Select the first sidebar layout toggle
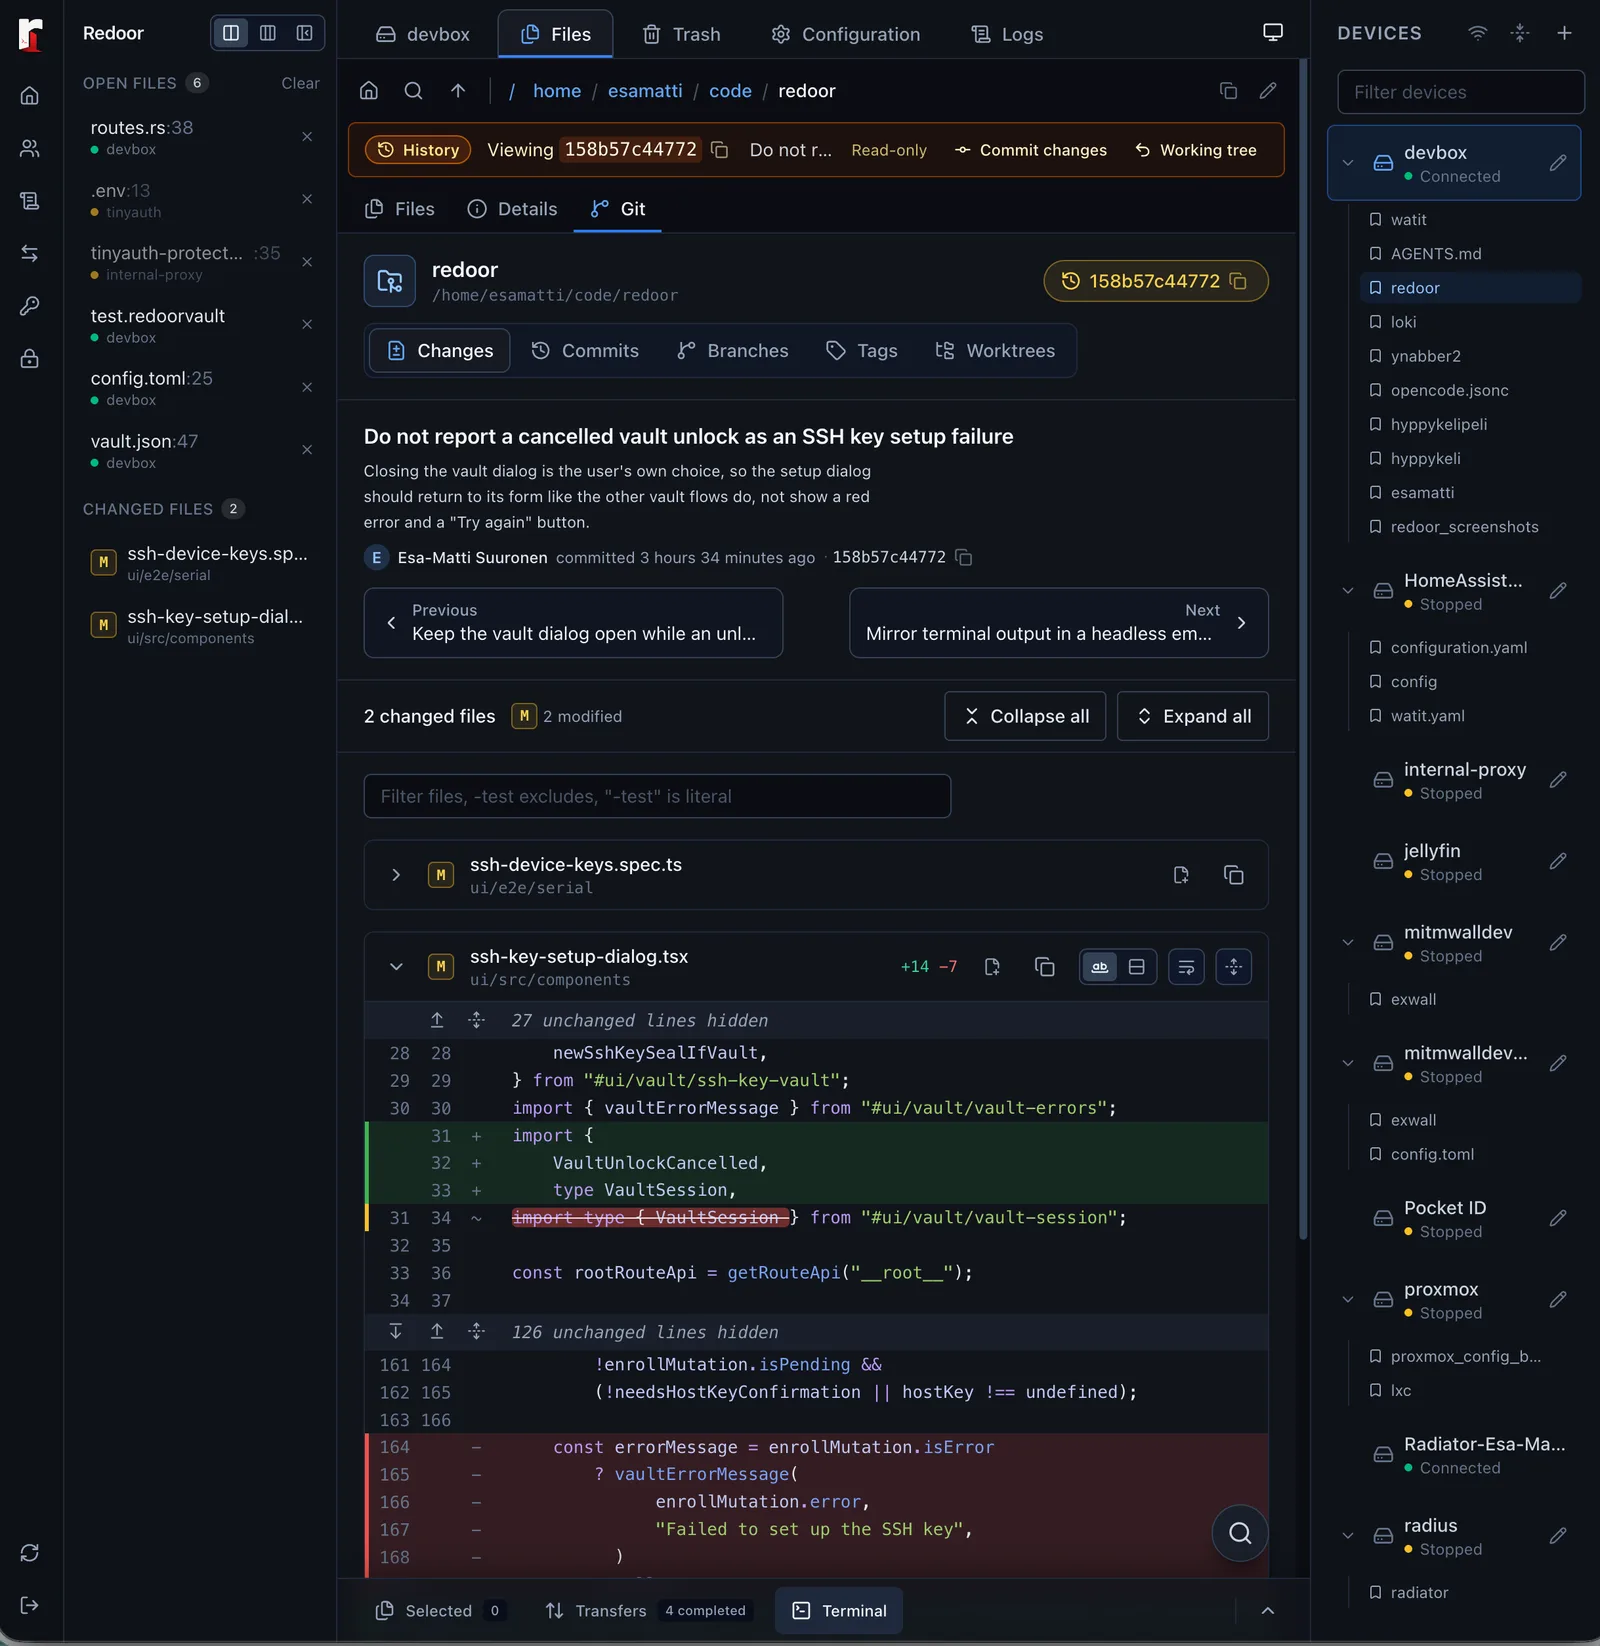The width and height of the screenshot is (1600, 1646). pyautogui.click(x=231, y=33)
